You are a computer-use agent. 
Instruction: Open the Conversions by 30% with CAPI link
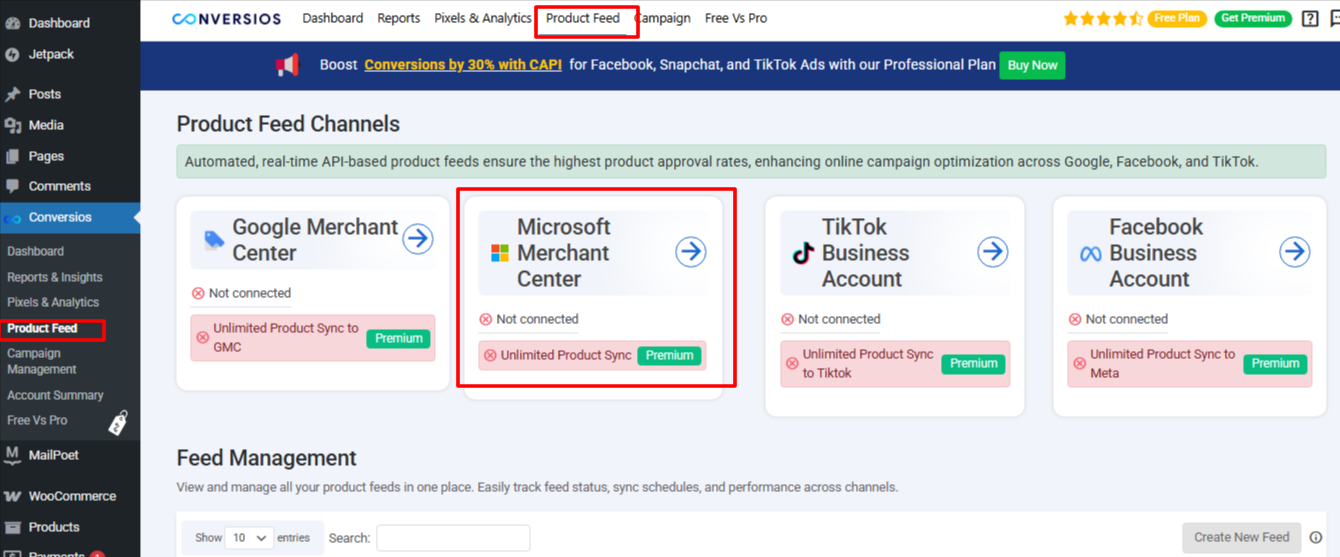(463, 65)
